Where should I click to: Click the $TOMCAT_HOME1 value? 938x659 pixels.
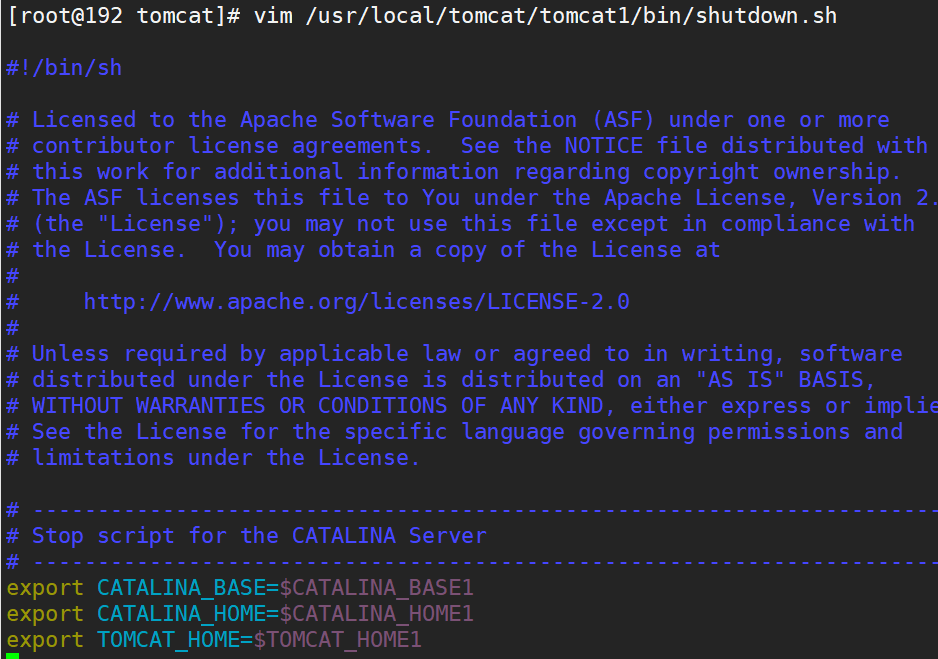[337, 639]
